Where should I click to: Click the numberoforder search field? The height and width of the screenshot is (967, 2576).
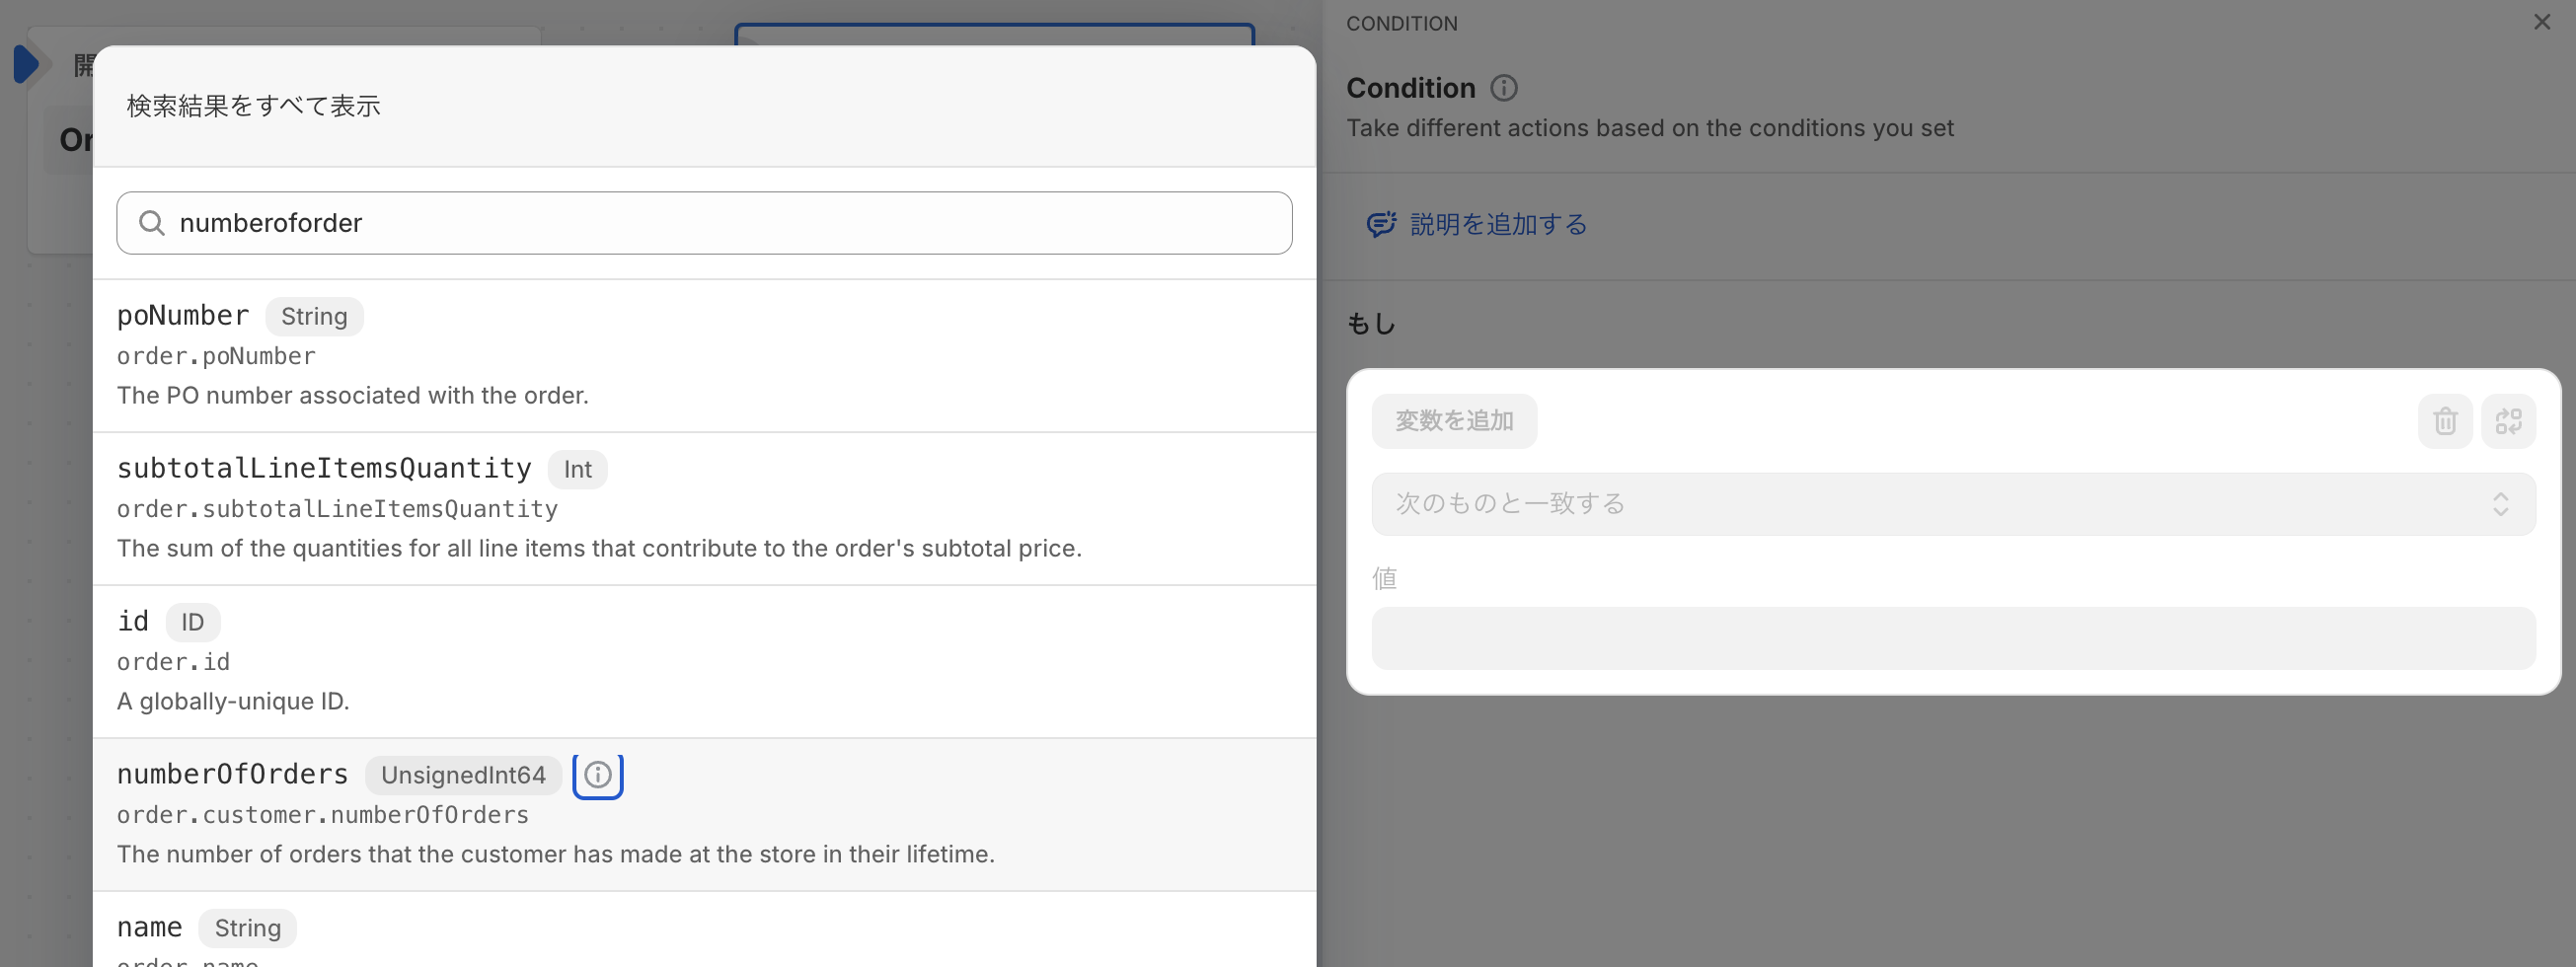pyautogui.click(x=704, y=223)
